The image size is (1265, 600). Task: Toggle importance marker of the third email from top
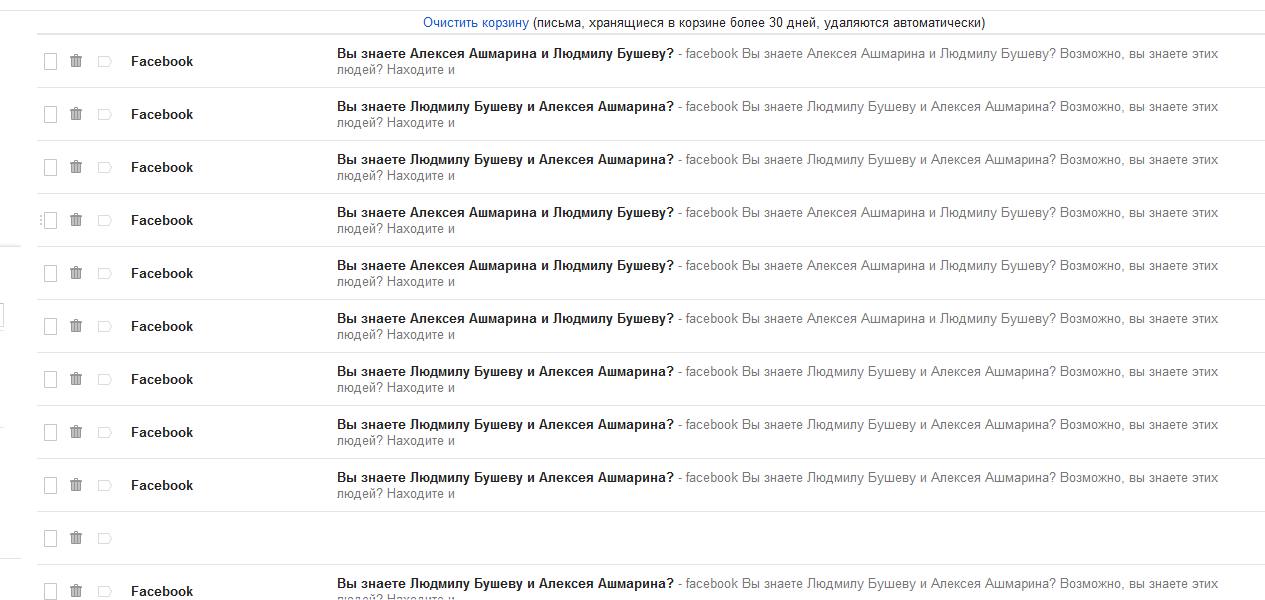(104, 167)
